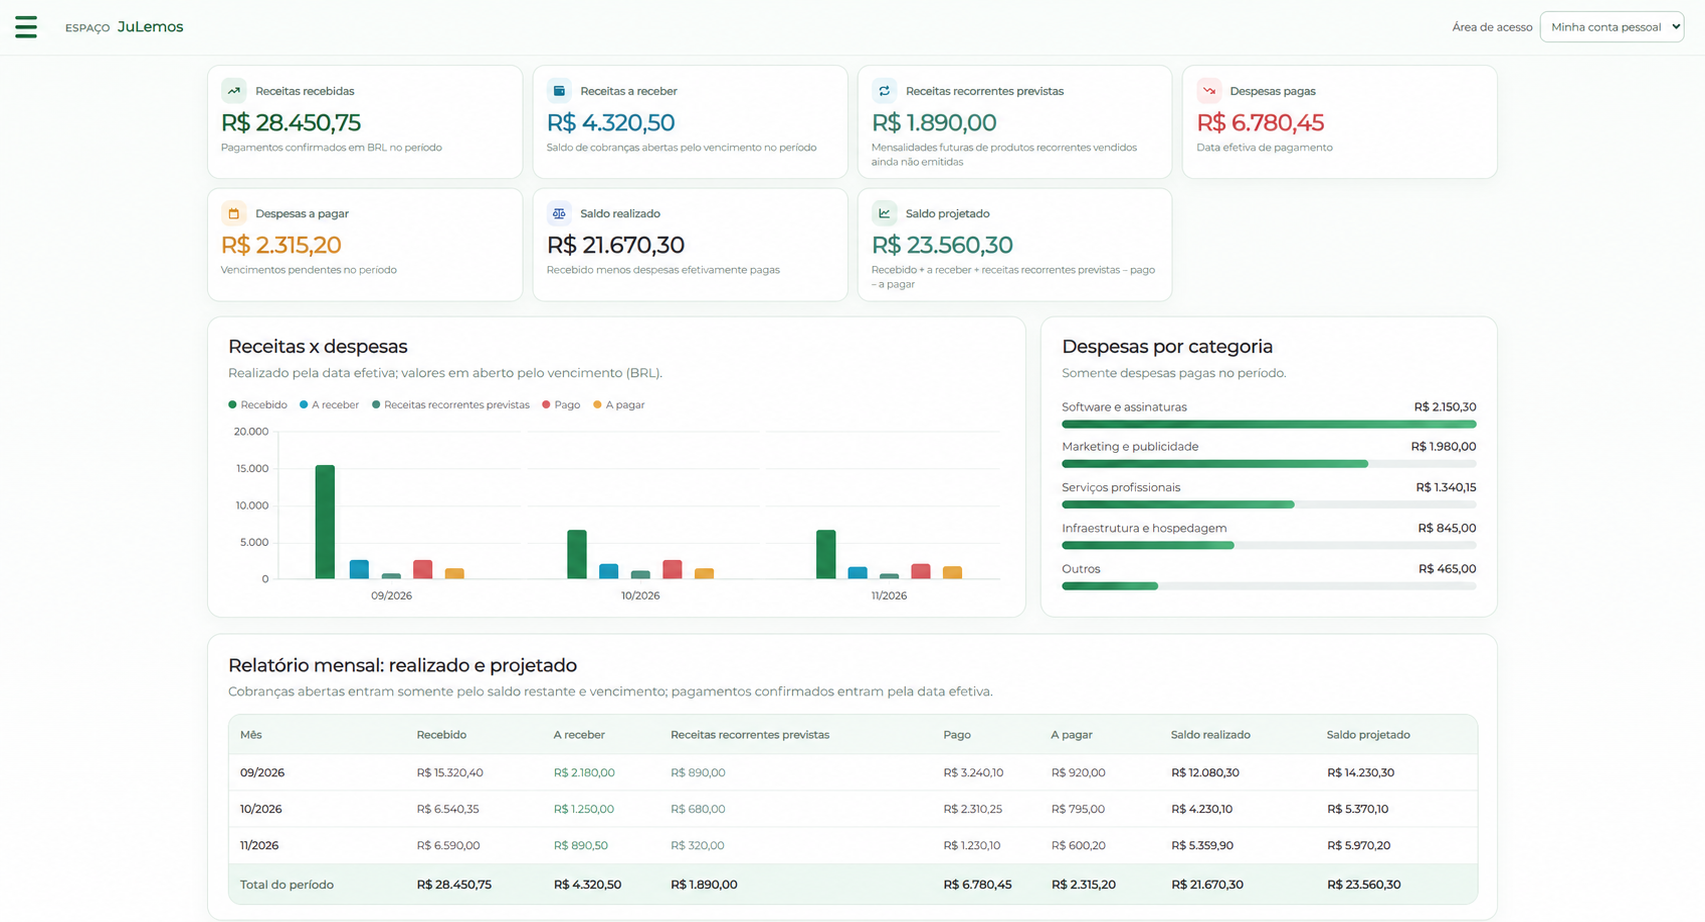Go to Espaço JuLemos home logo
This screenshot has width=1705, height=922.
tap(124, 27)
